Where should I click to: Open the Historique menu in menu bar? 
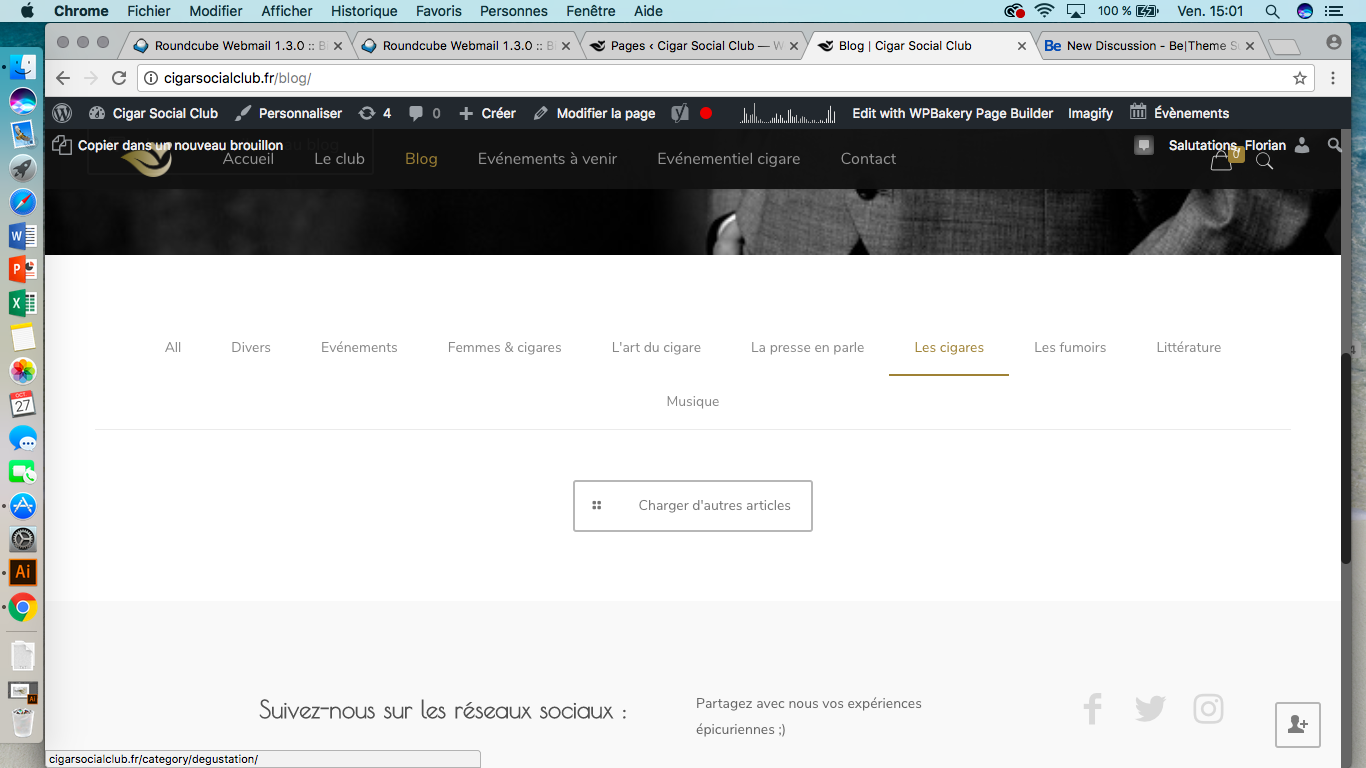(x=364, y=11)
